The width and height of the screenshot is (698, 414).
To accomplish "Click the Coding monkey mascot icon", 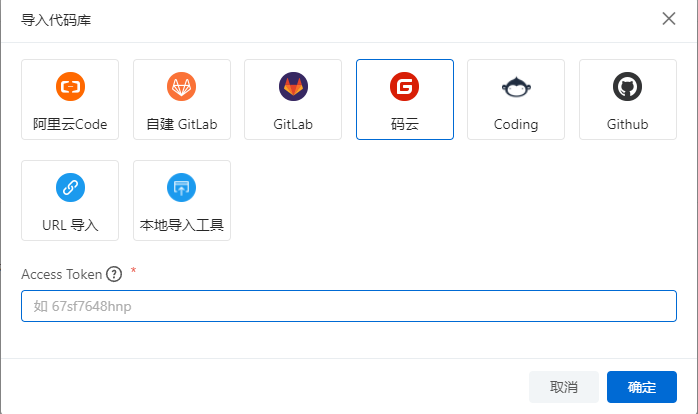I will (x=516, y=87).
